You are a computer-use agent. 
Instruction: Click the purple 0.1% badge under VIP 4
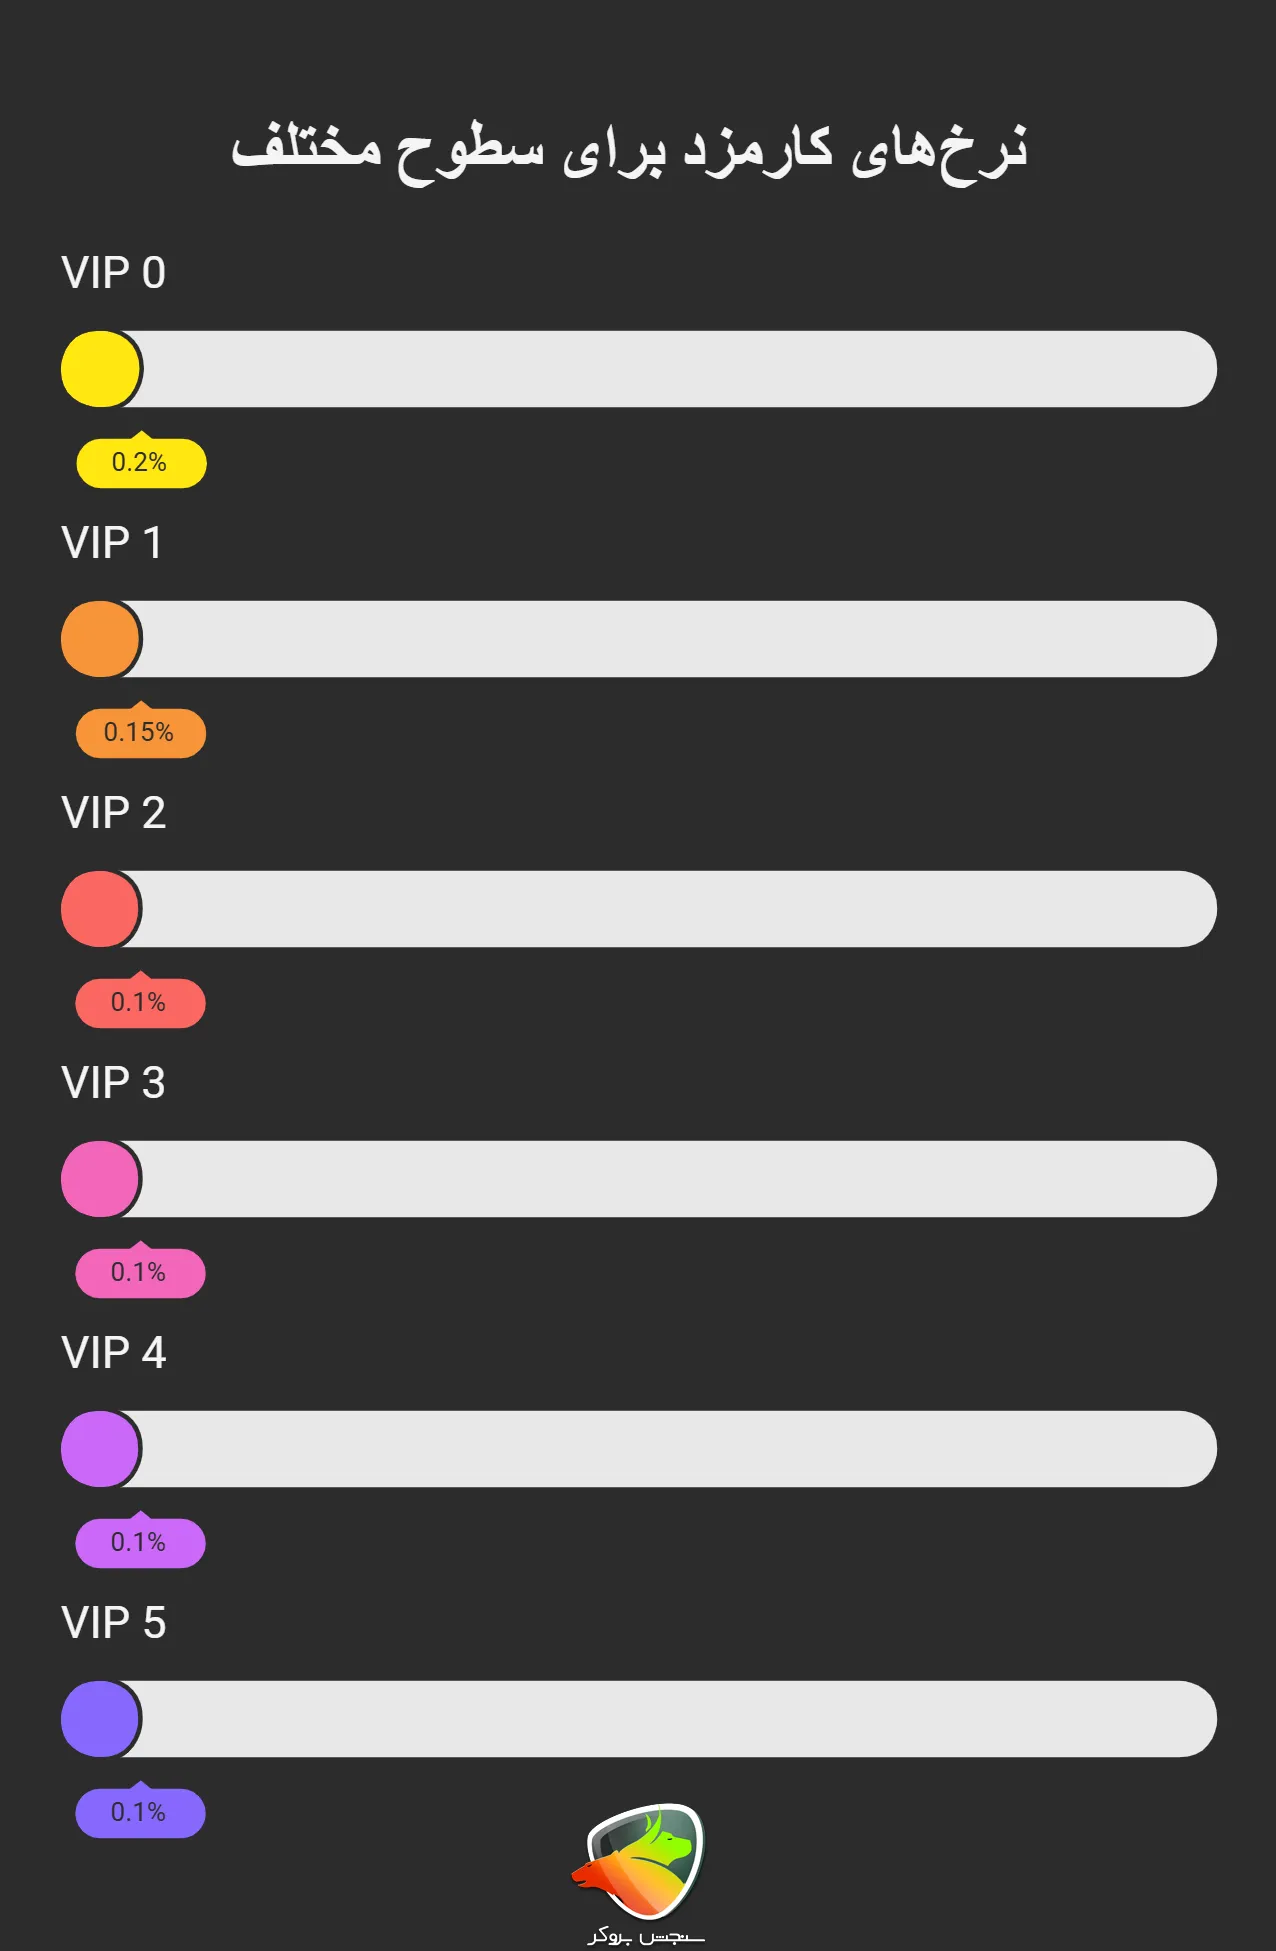pos(140,1543)
